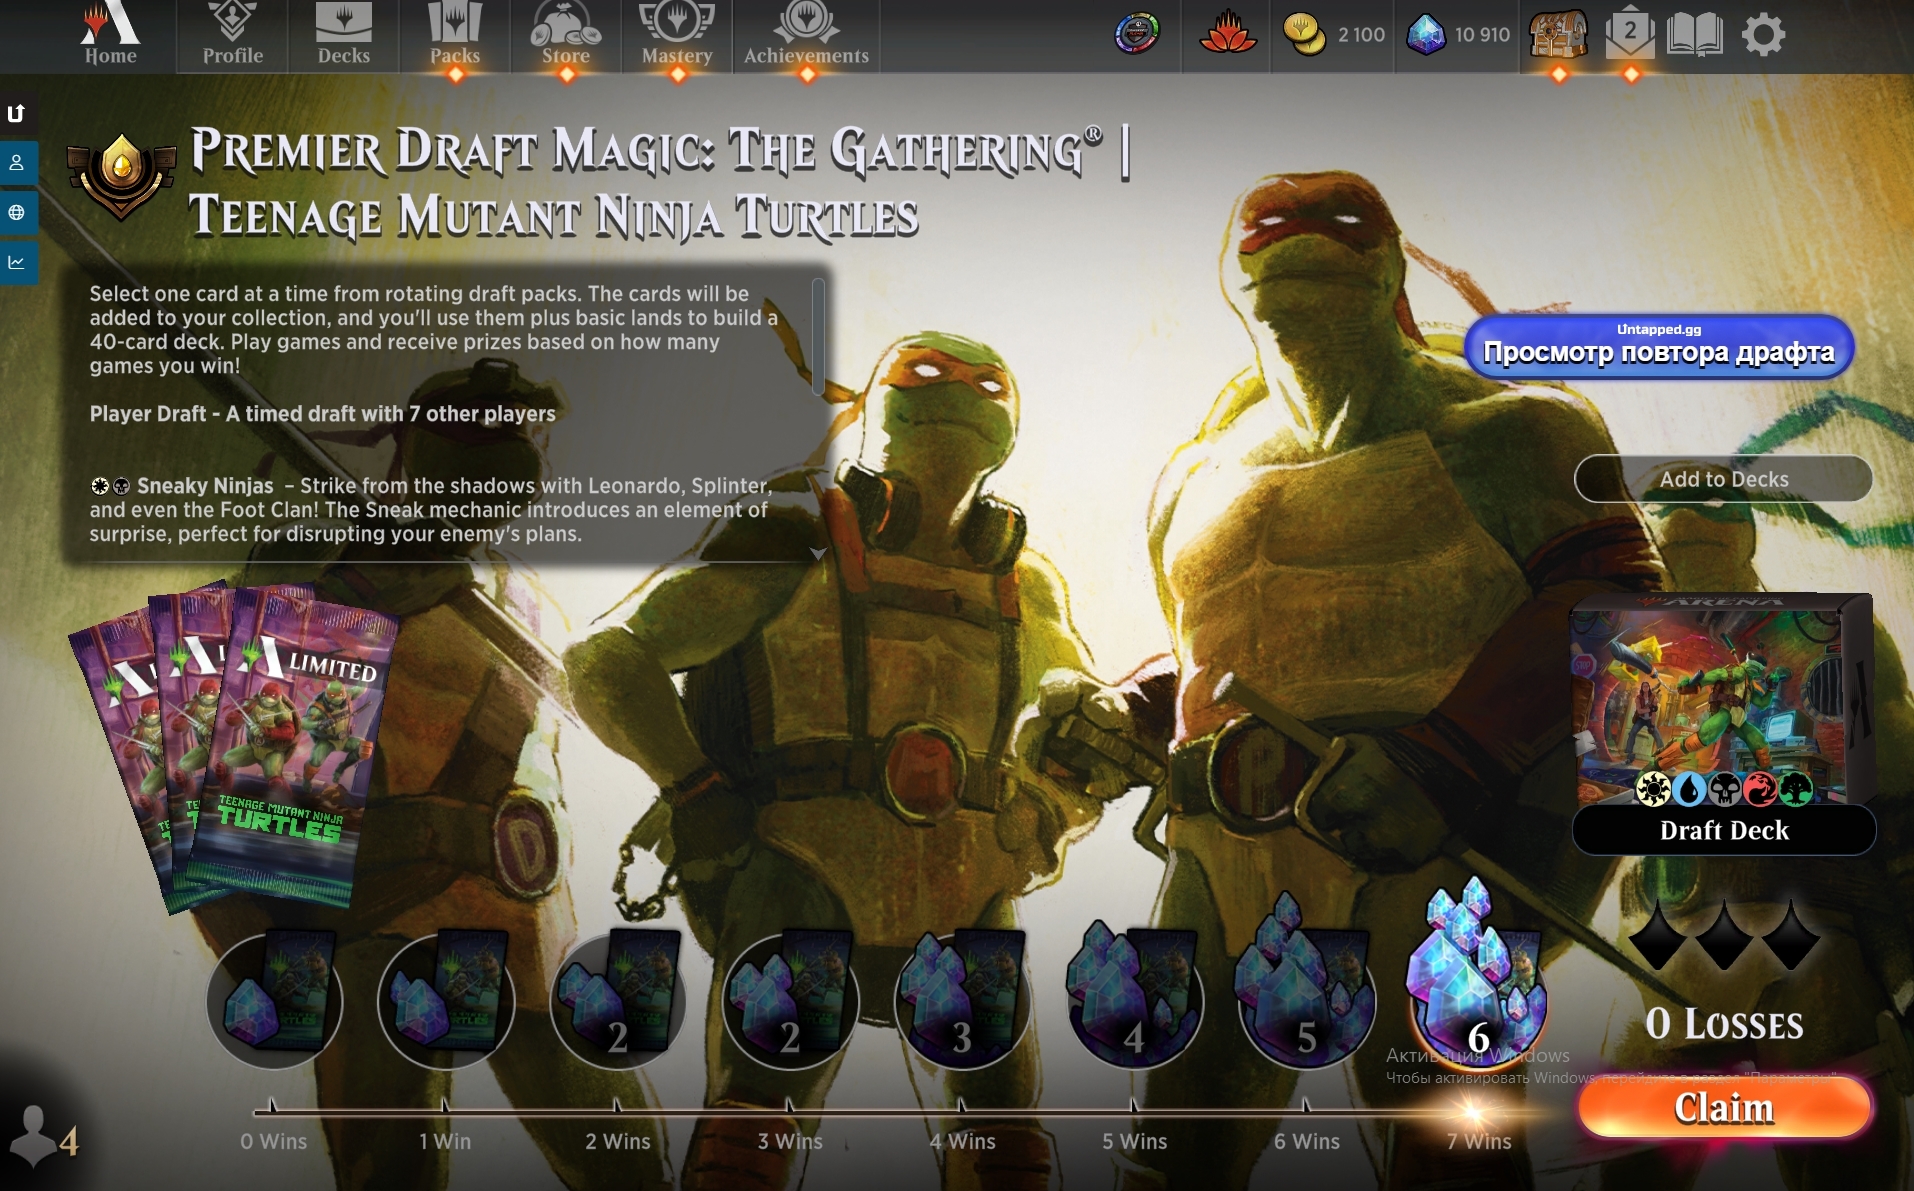Screen dimensions: 1914x1191
Task: Click the Sneaky Ninjas archetype text
Action: click(431, 509)
